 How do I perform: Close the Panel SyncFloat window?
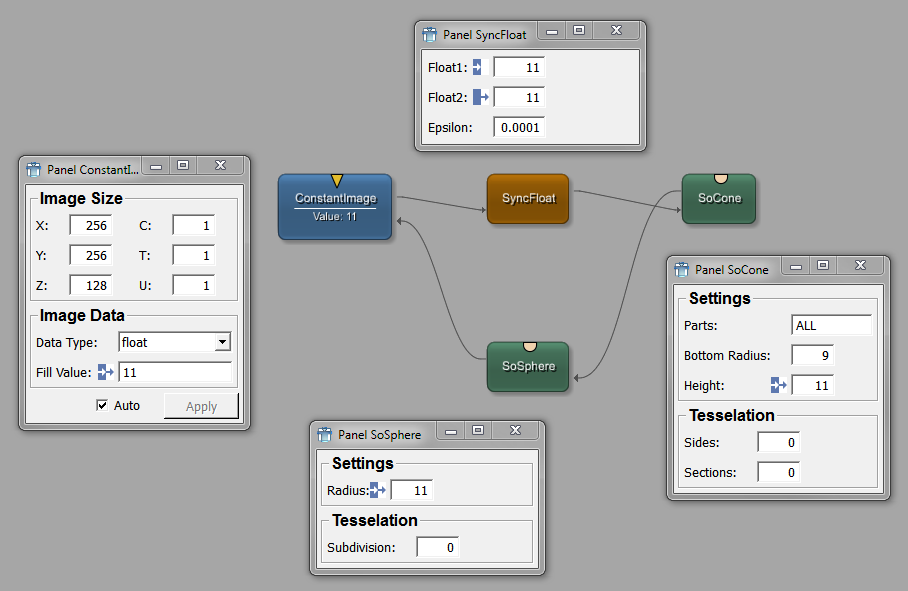click(x=616, y=31)
